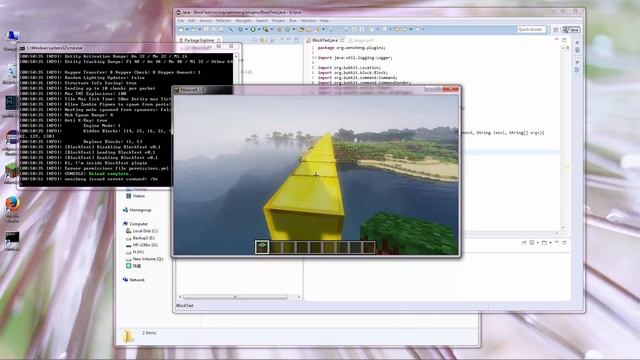Image resolution: width=640 pixels, height=360 pixels.
Task: Click the command prompt scrollbar up arrow
Action: (236, 56)
